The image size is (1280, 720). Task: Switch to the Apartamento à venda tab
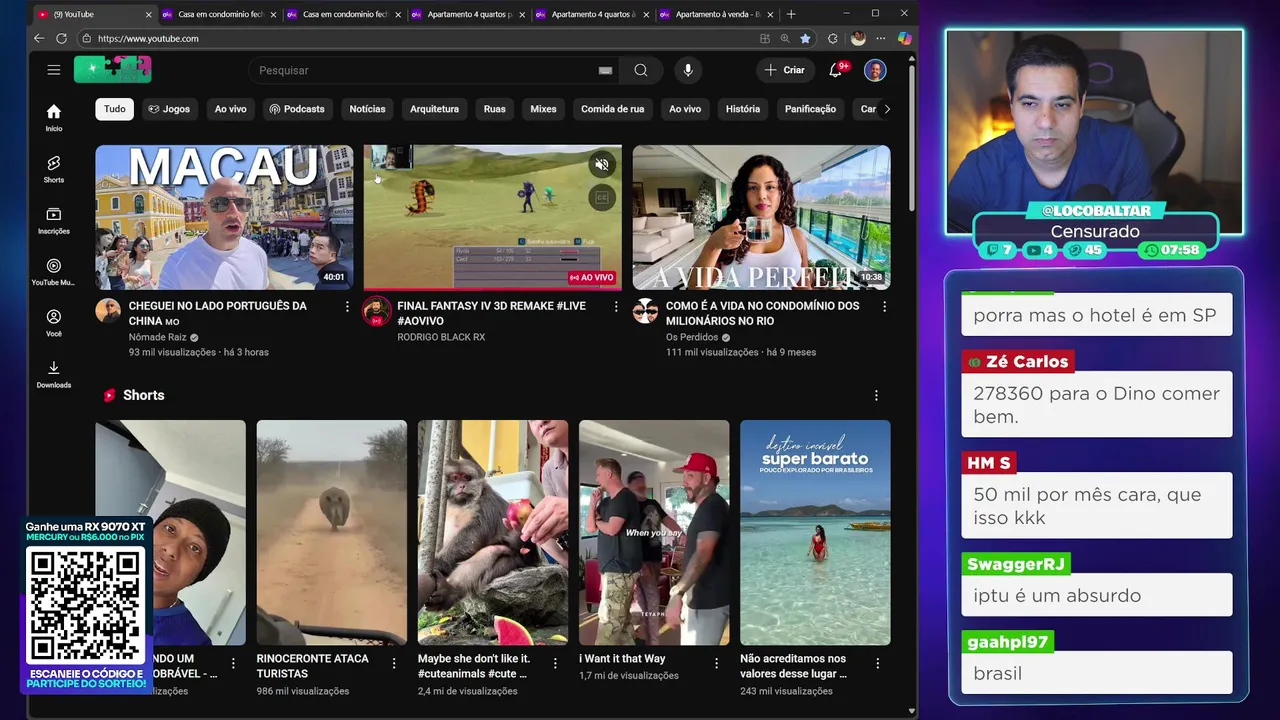pos(717,14)
